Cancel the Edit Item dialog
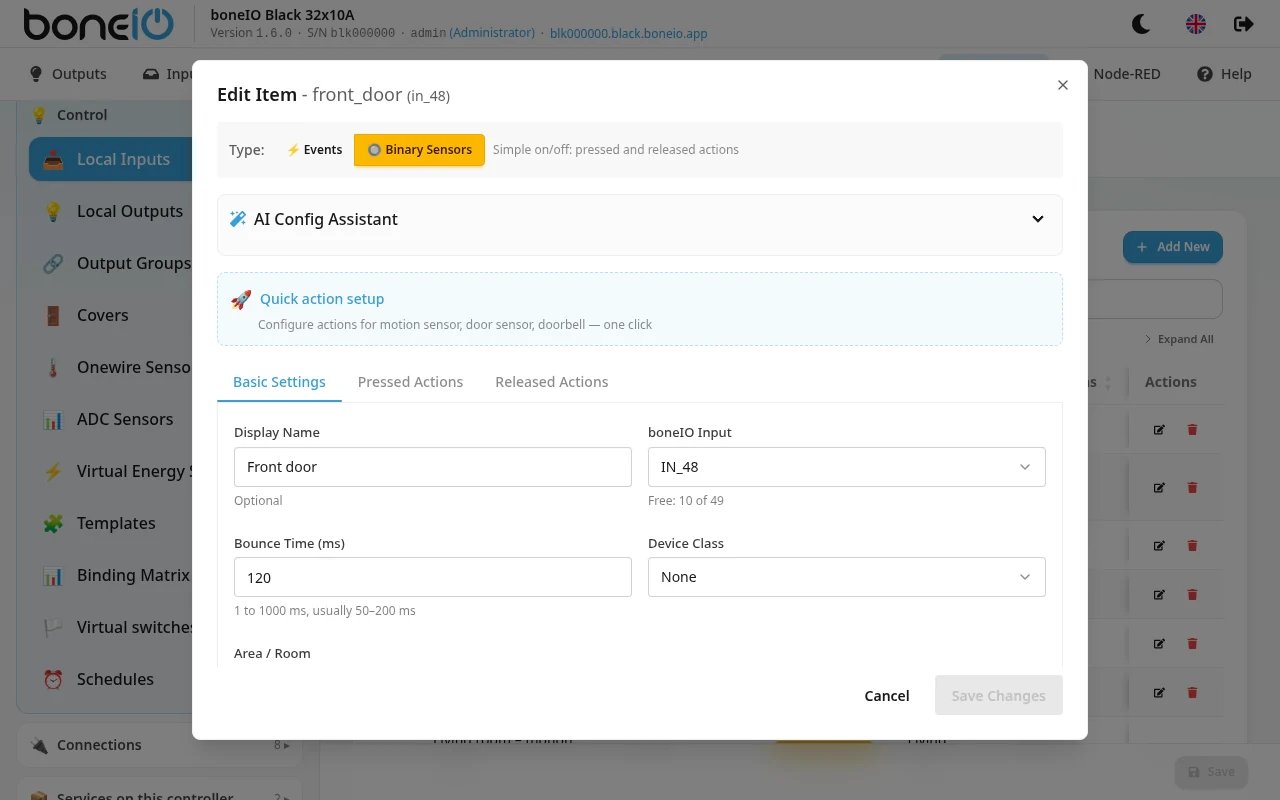The height and width of the screenshot is (800, 1280). point(887,696)
